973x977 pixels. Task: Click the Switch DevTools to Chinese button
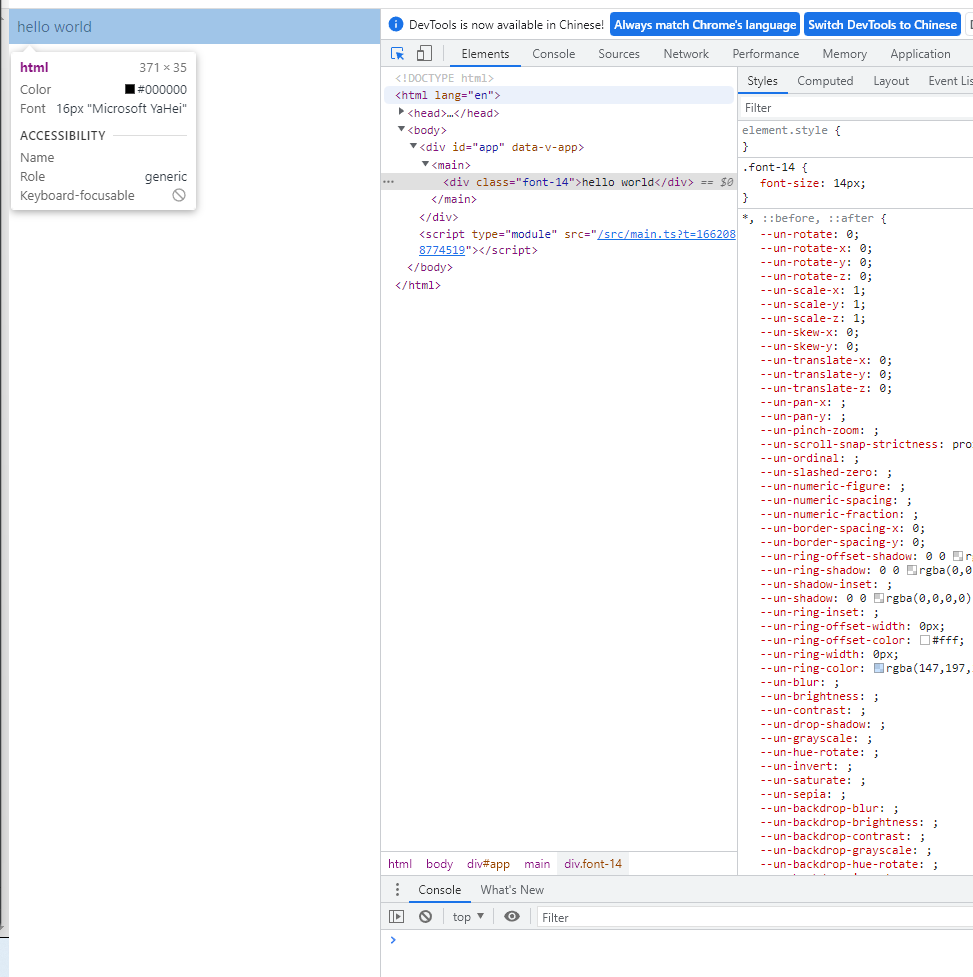click(882, 24)
